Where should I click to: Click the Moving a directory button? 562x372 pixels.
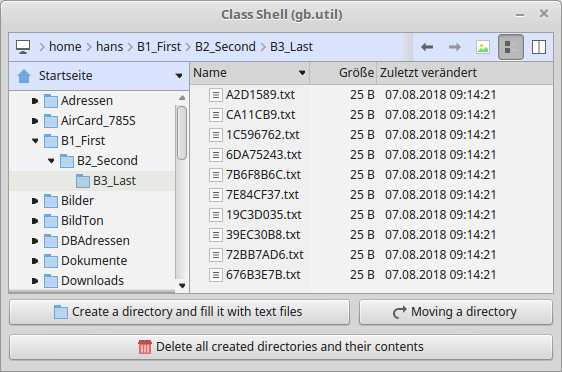click(x=456, y=312)
